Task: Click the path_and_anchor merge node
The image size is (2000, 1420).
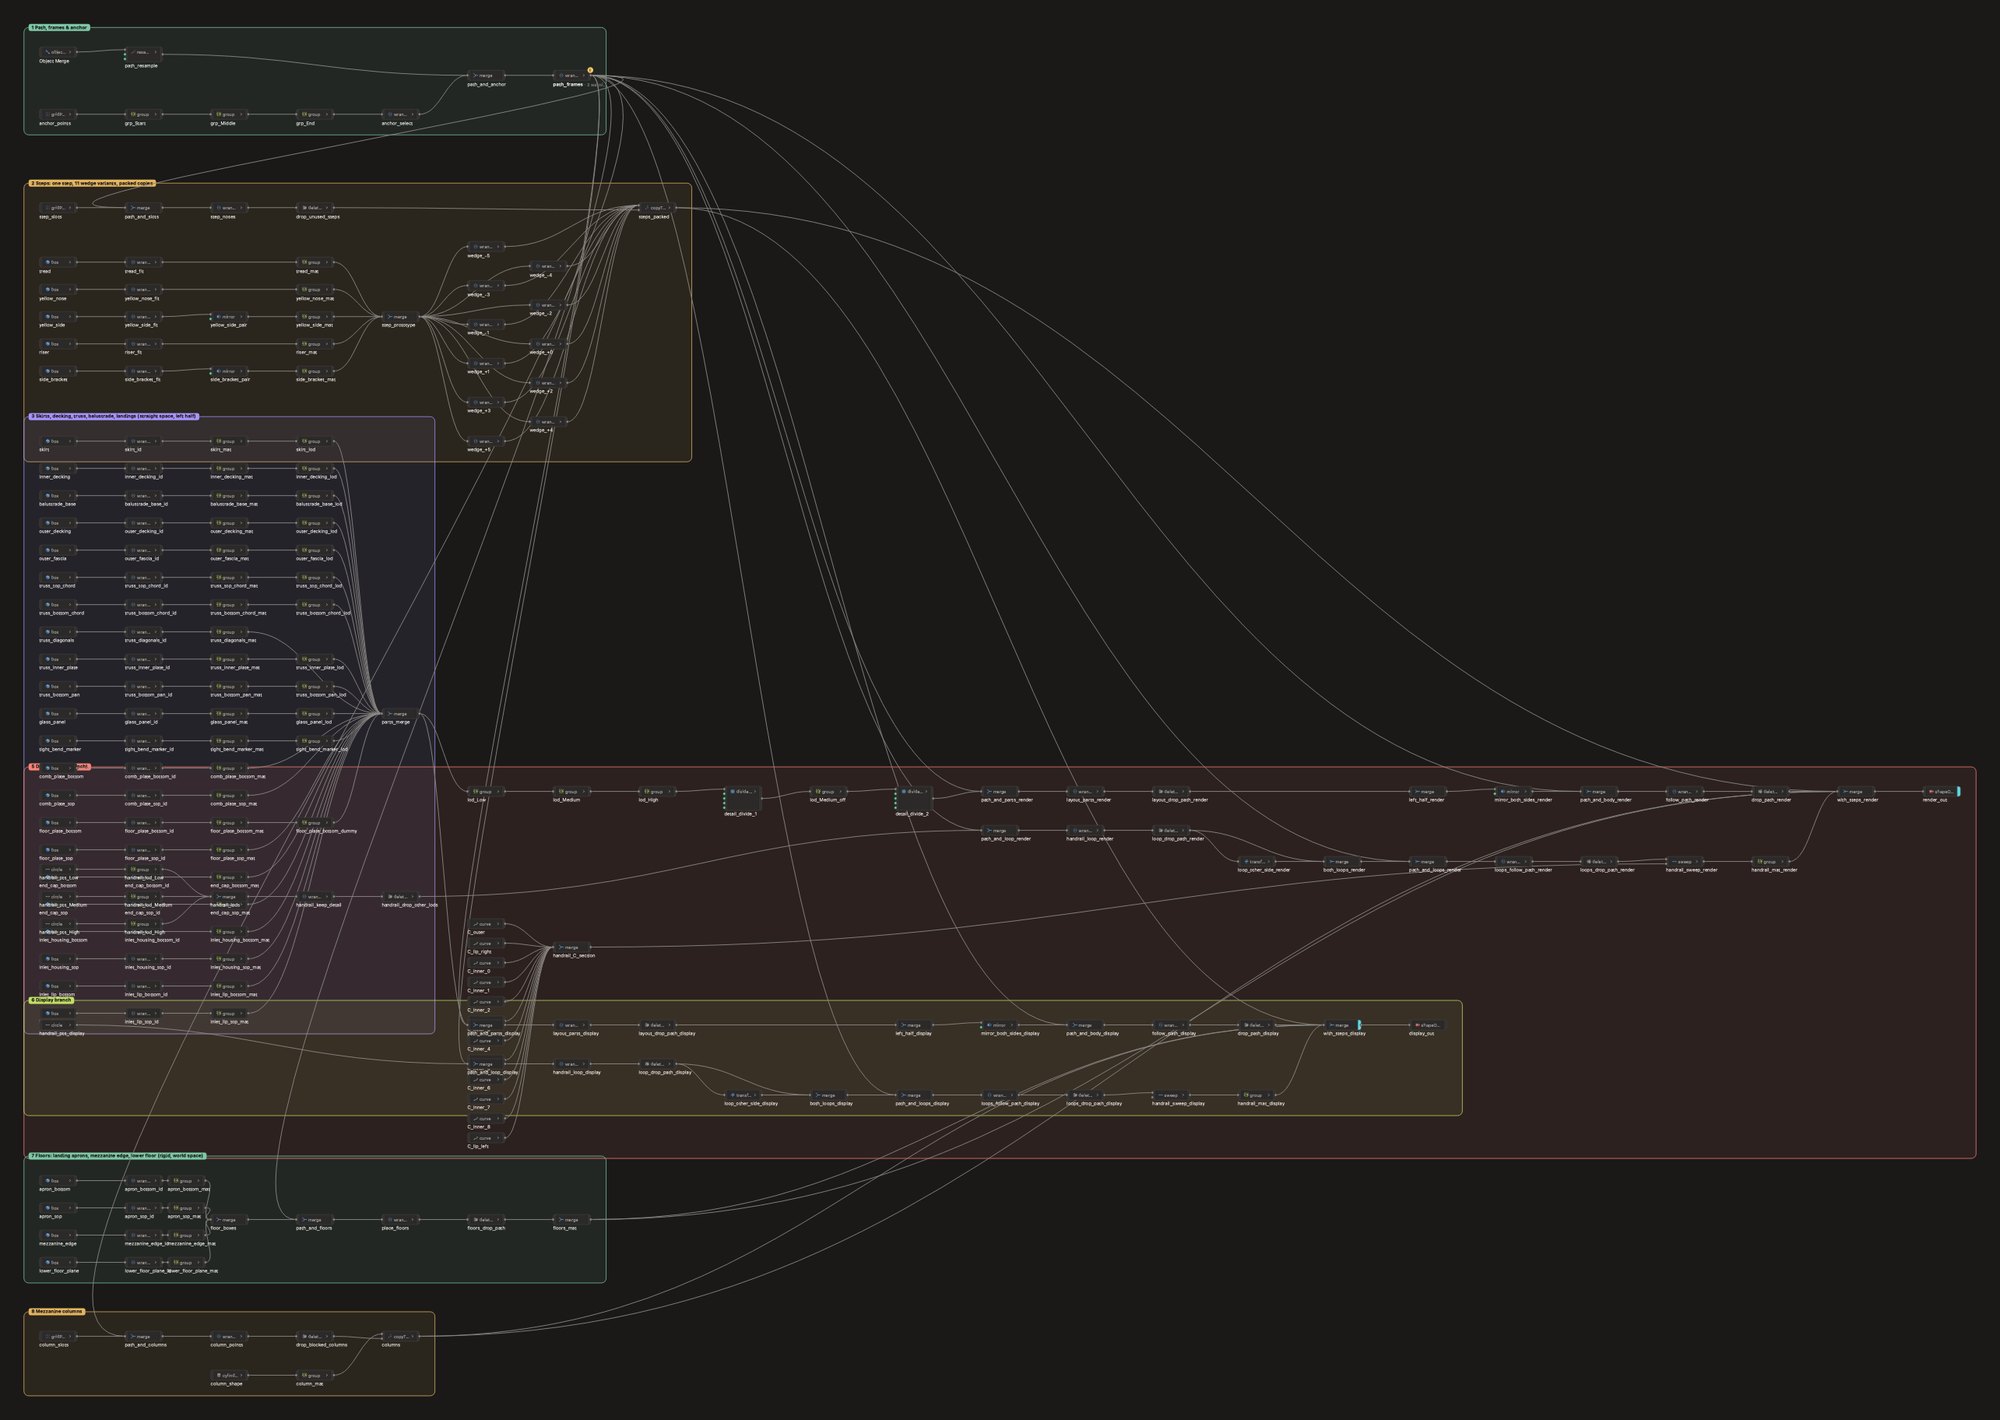Action: pyautogui.click(x=486, y=75)
